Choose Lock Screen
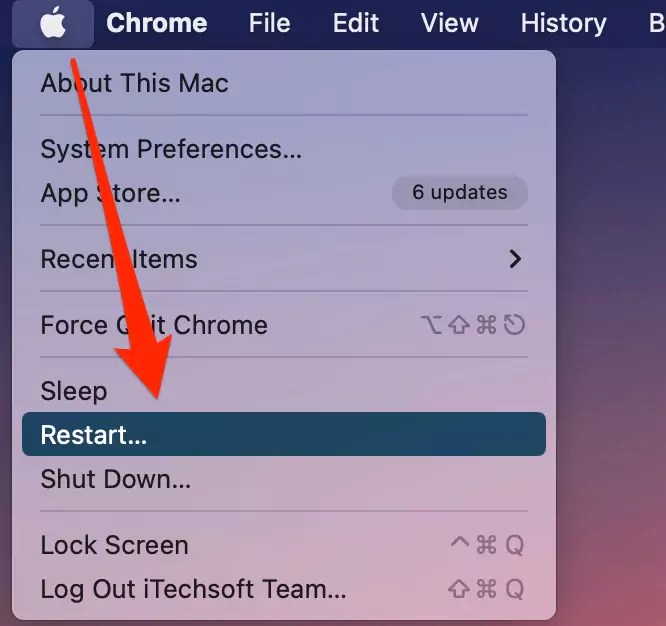The image size is (666, 626). pos(284,545)
